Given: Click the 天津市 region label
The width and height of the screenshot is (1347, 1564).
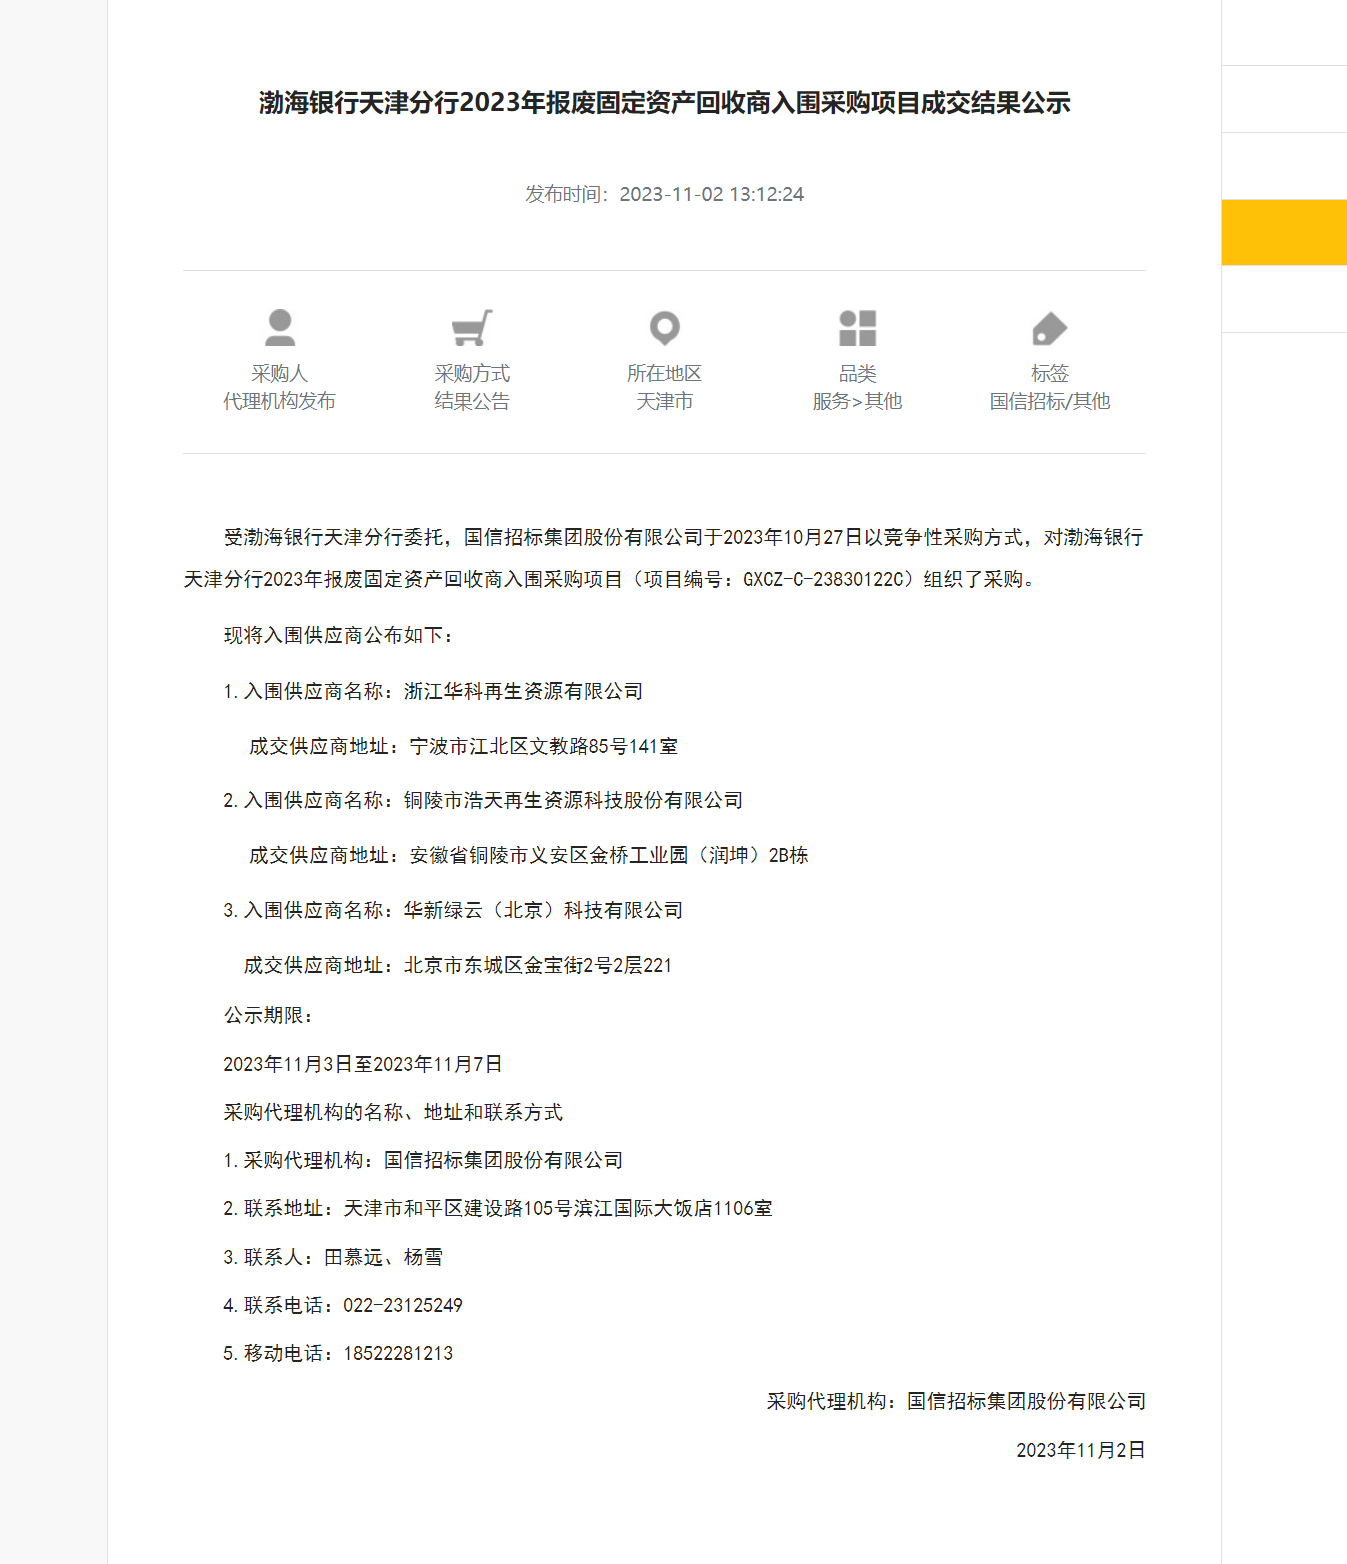Looking at the screenshot, I should point(665,401).
